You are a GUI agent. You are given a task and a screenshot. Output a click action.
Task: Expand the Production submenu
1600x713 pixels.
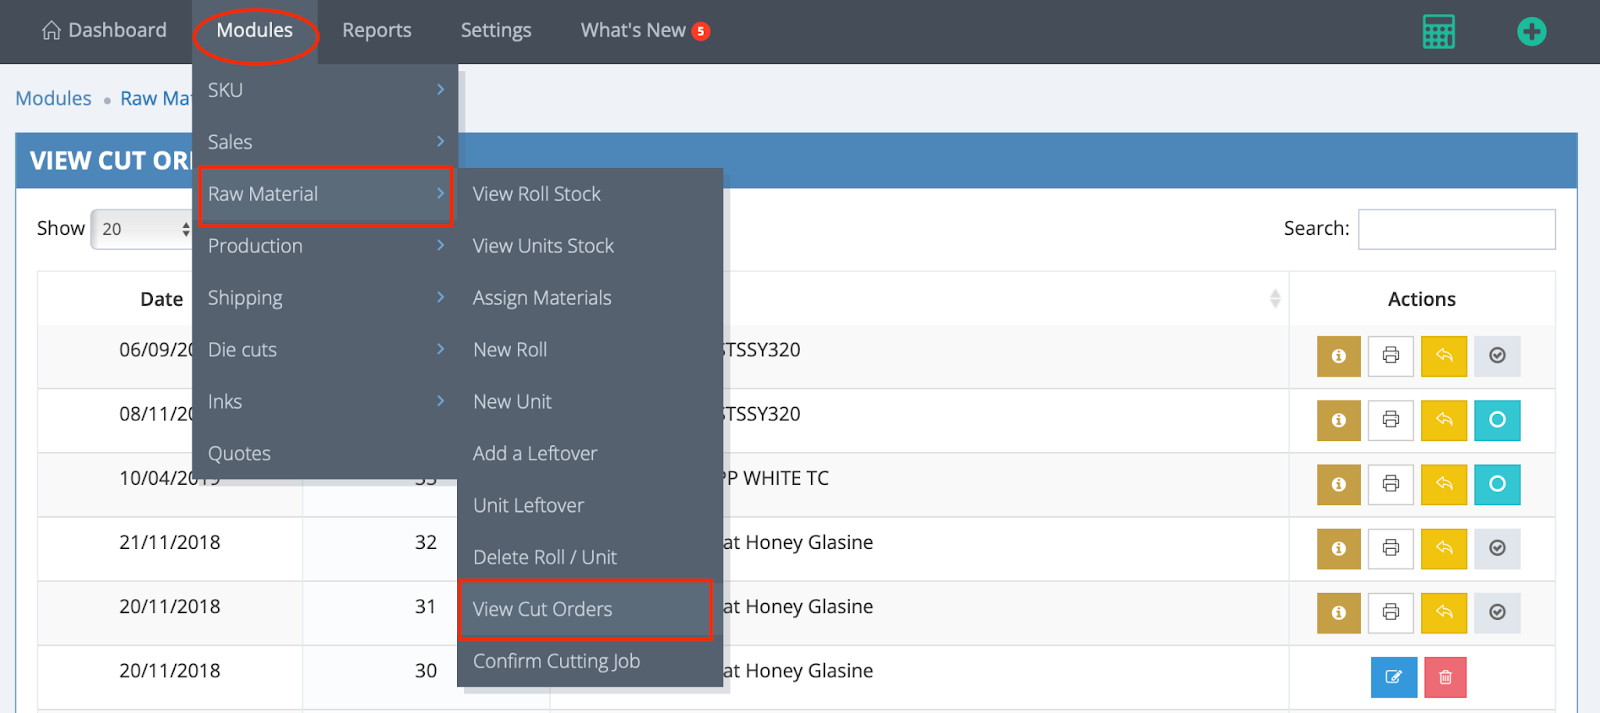click(325, 246)
